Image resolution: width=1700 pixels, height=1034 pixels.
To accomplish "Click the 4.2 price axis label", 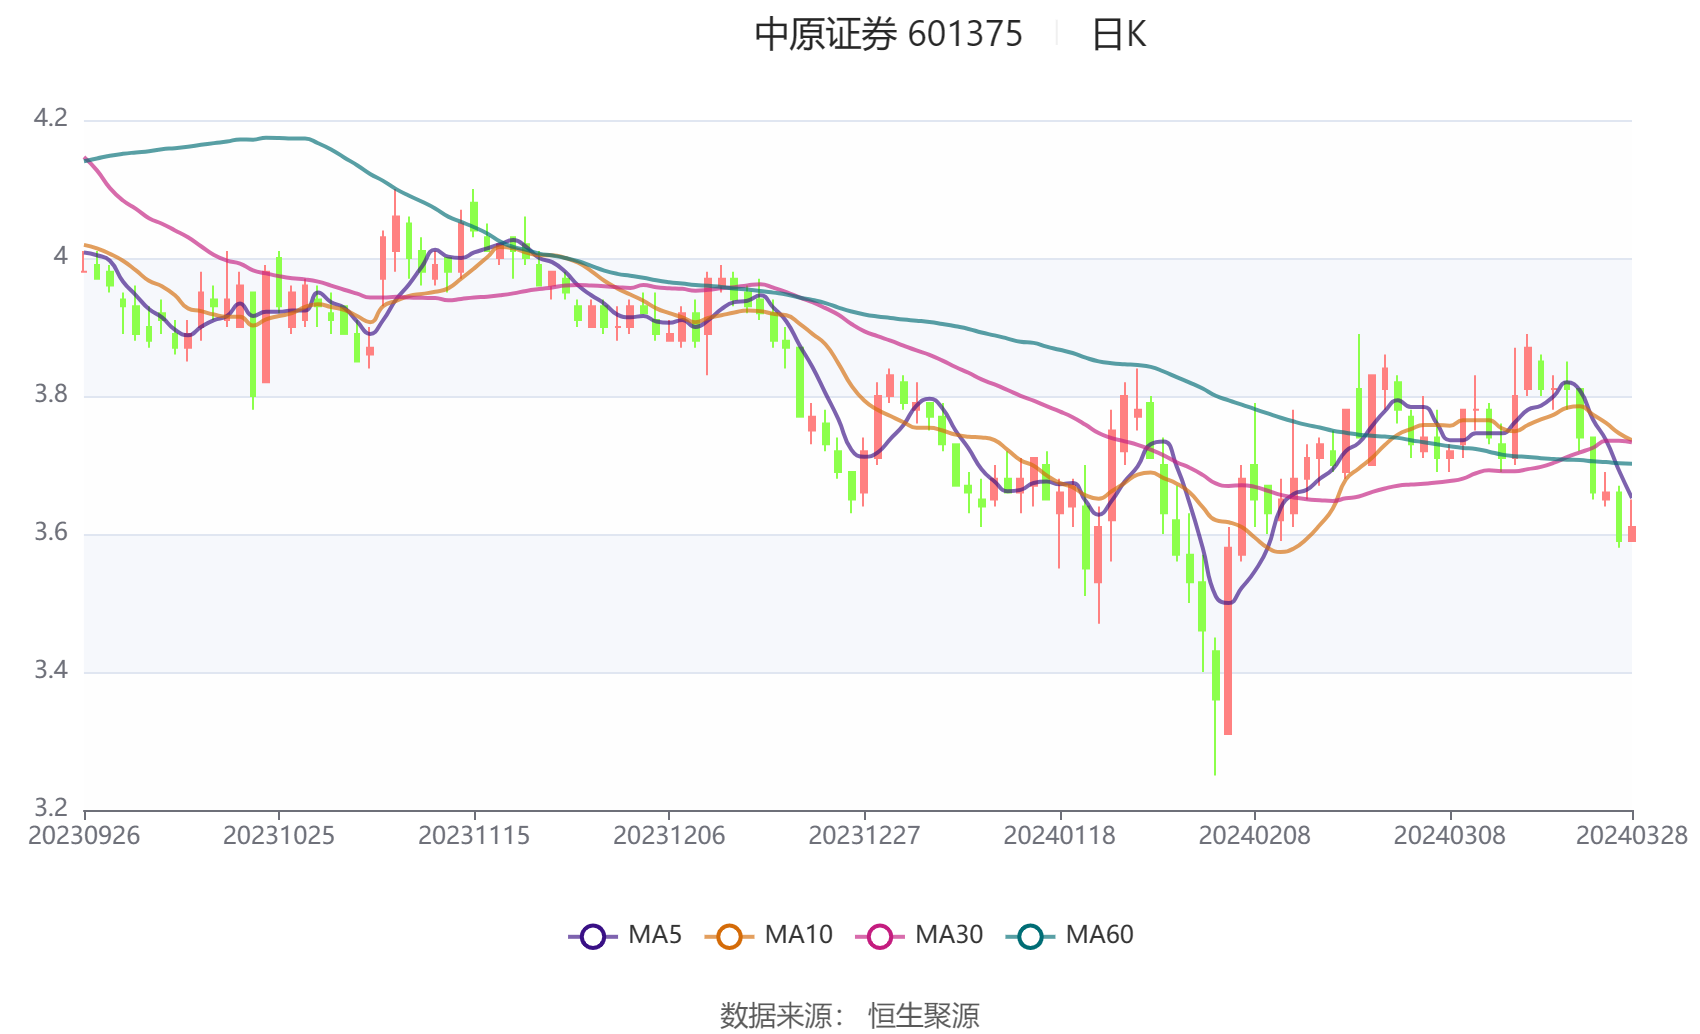I will (x=51, y=118).
